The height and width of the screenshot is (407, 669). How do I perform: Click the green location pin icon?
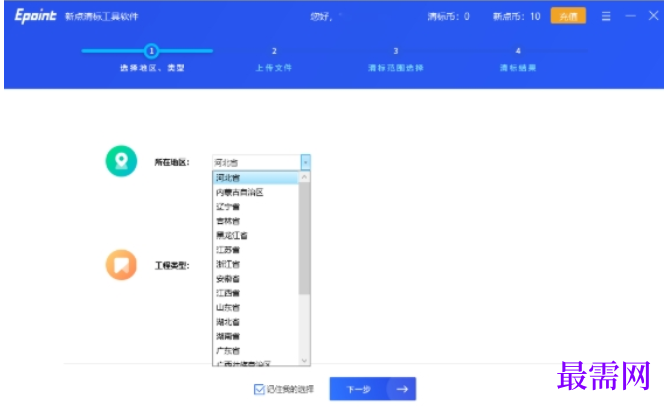click(121, 161)
